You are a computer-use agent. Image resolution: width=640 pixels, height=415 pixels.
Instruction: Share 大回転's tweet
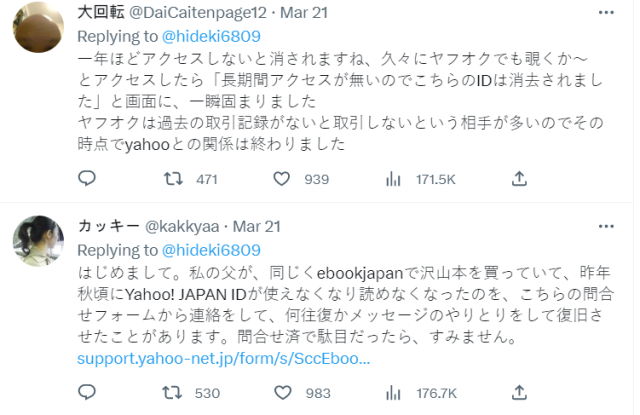tap(519, 179)
